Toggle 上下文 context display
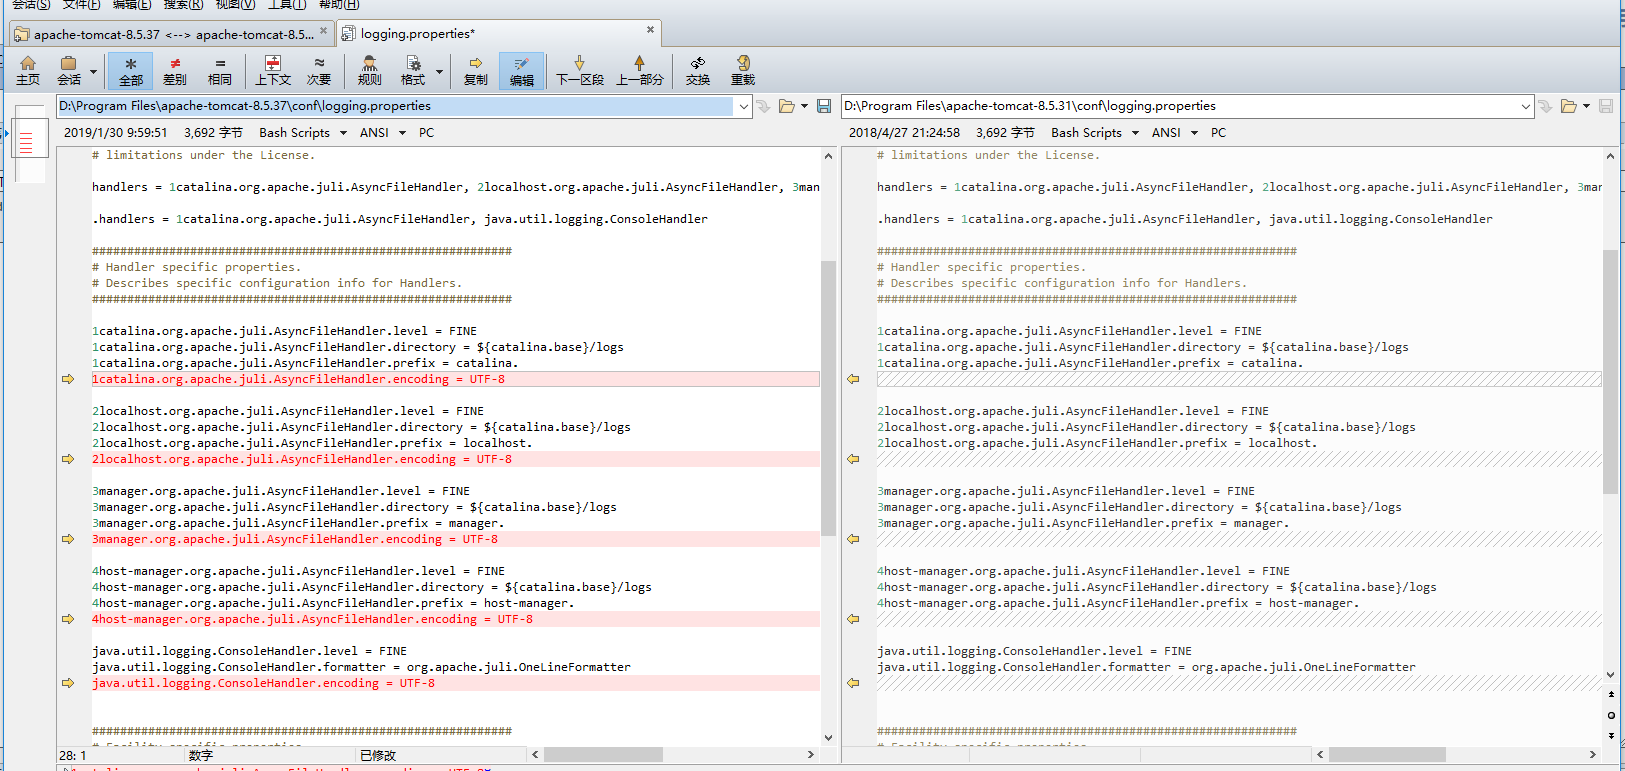1625x771 pixels. click(273, 71)
